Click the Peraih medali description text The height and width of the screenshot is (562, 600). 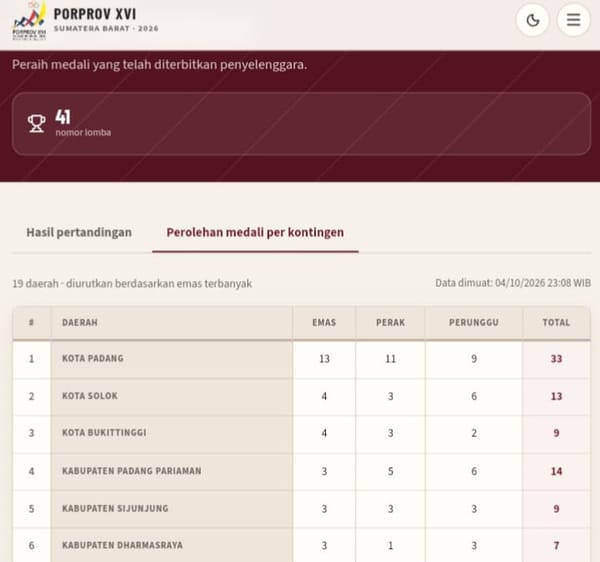[159, 65]
